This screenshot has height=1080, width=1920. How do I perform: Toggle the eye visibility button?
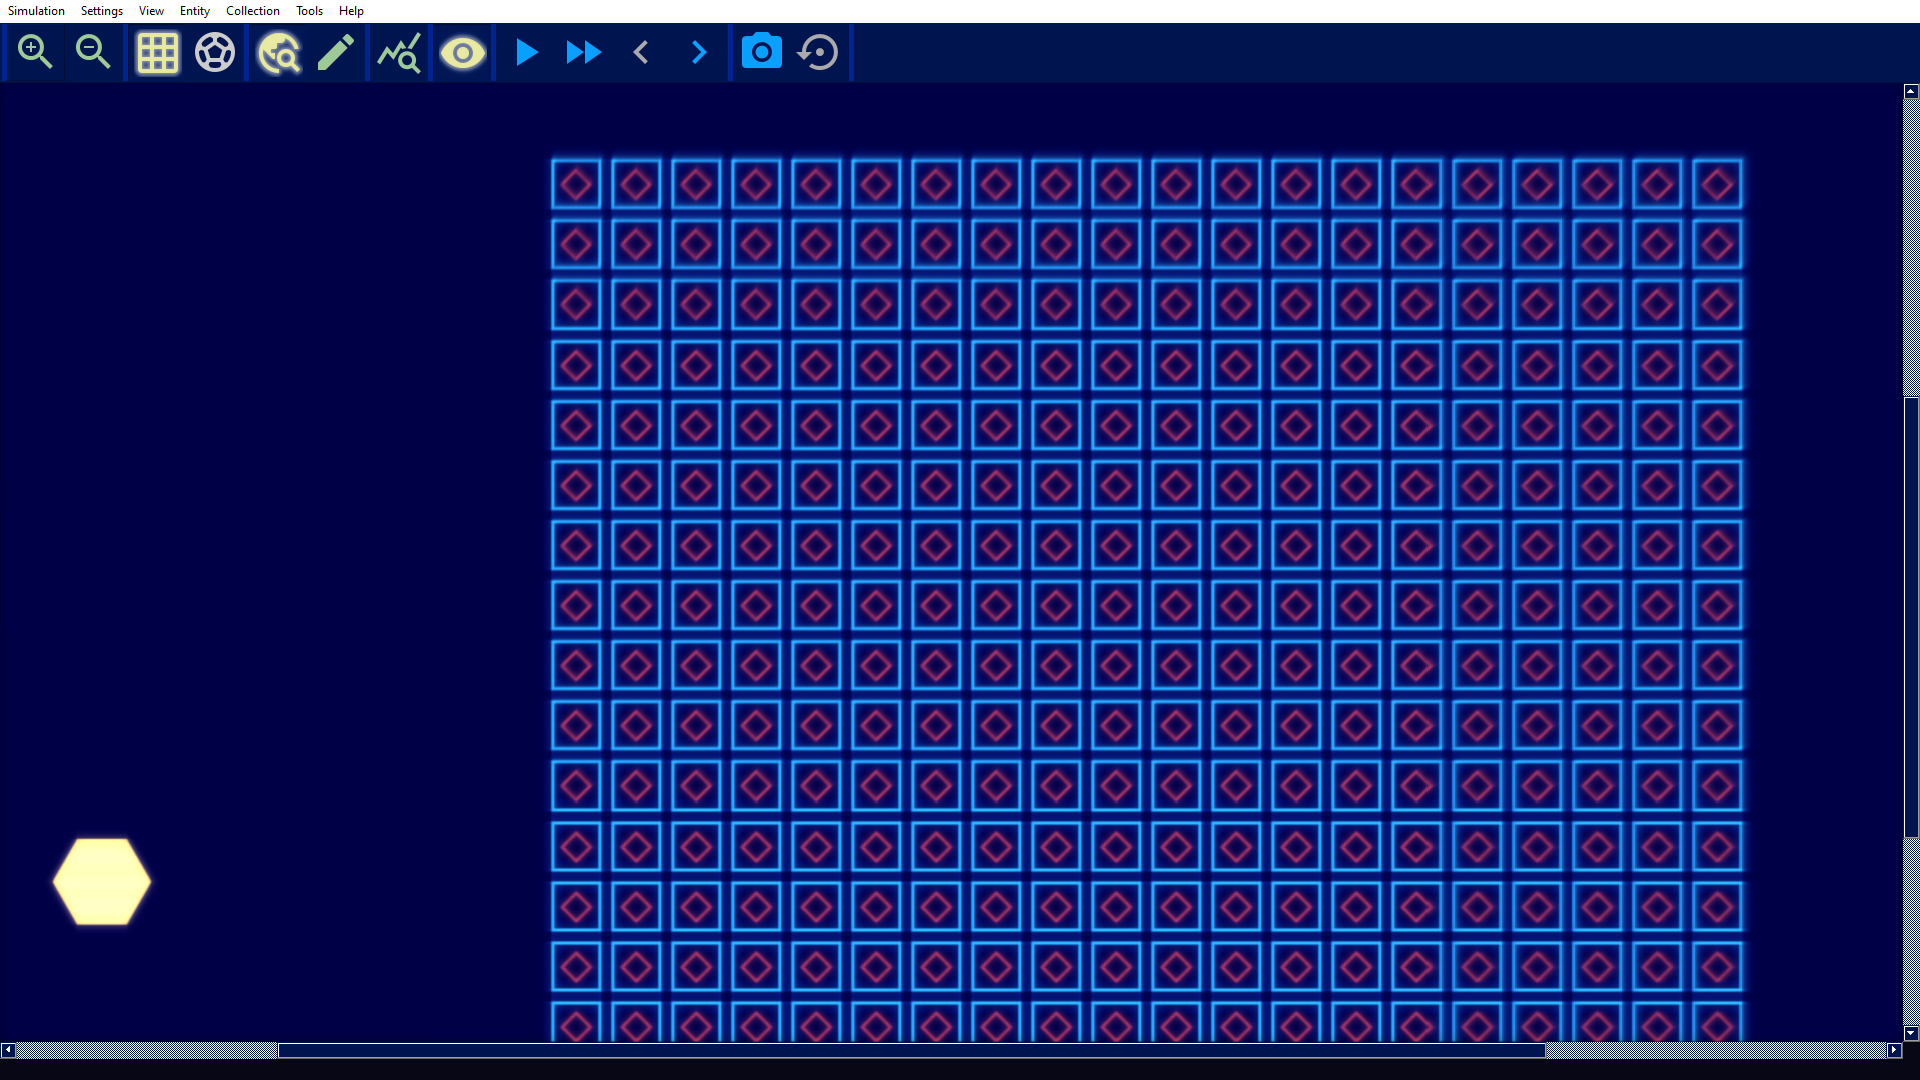(x=462, y=52)
